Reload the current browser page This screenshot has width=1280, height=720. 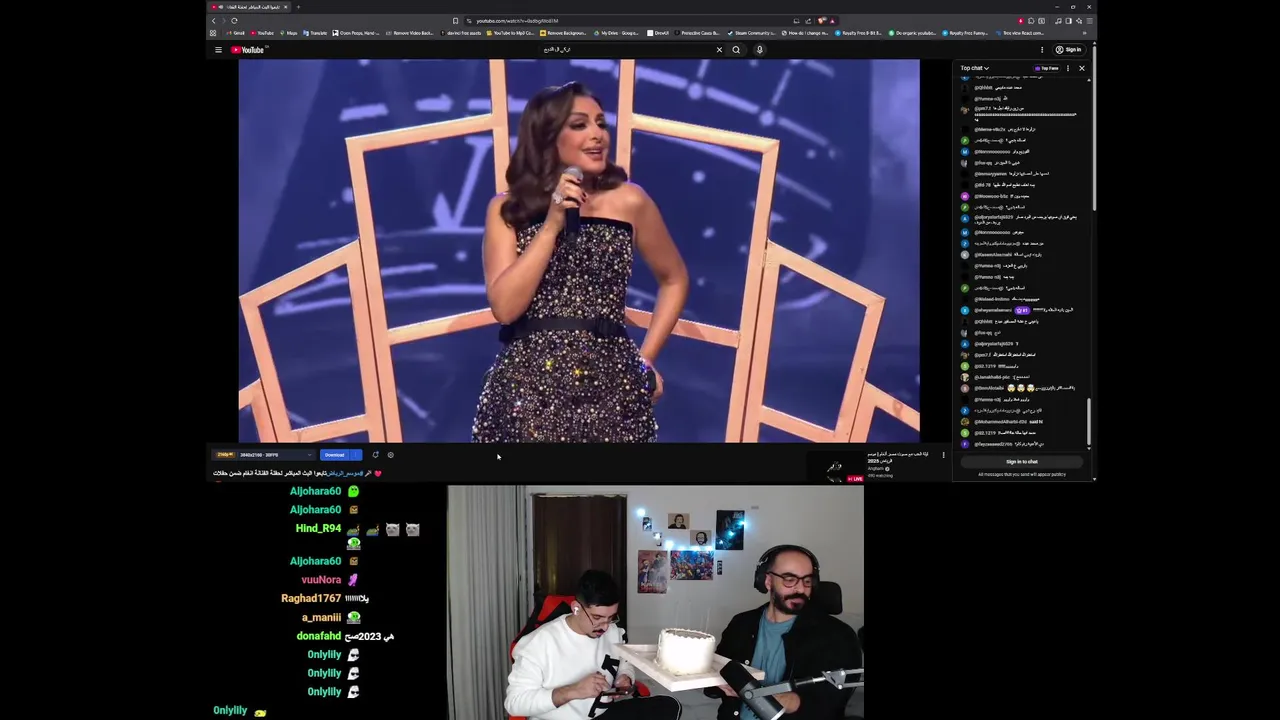pyautogui.click(x=234, y=21)
